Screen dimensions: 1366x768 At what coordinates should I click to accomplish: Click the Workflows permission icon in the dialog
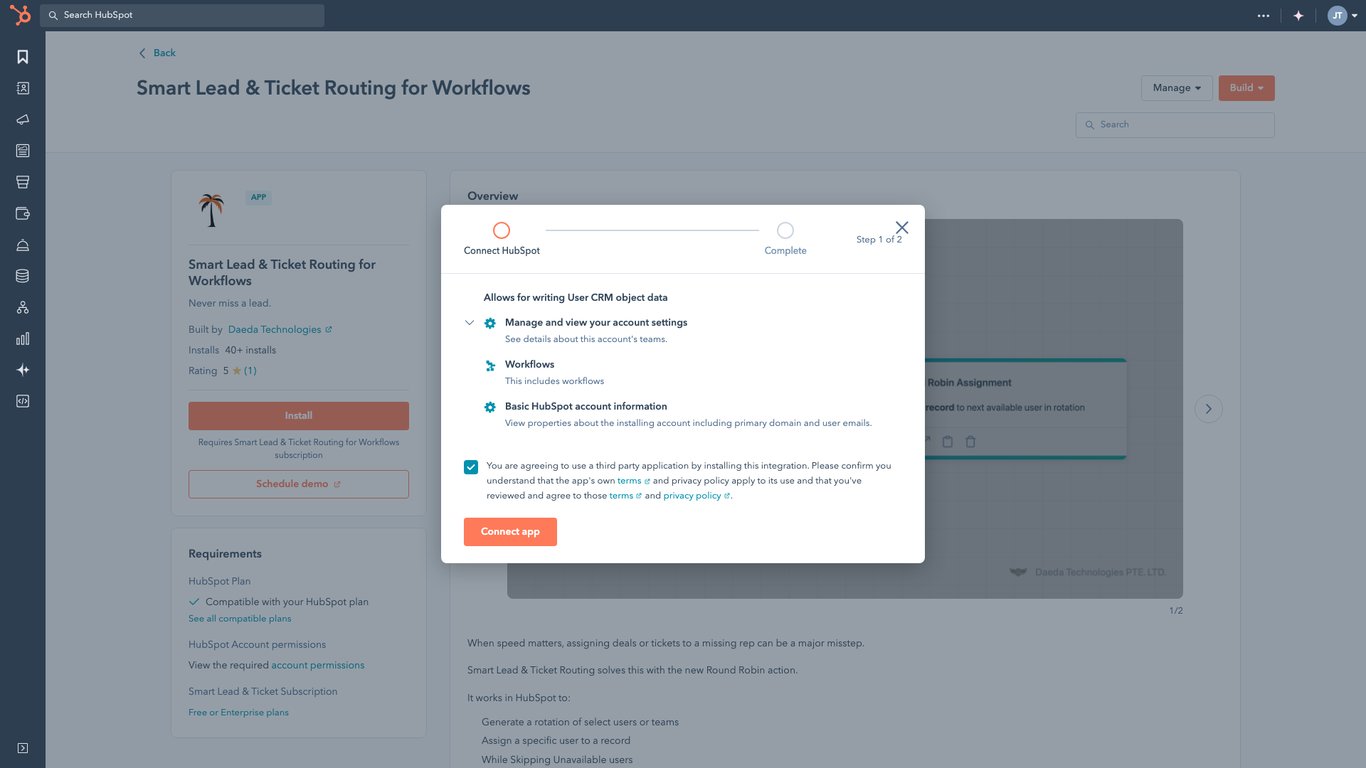[489, 366]
